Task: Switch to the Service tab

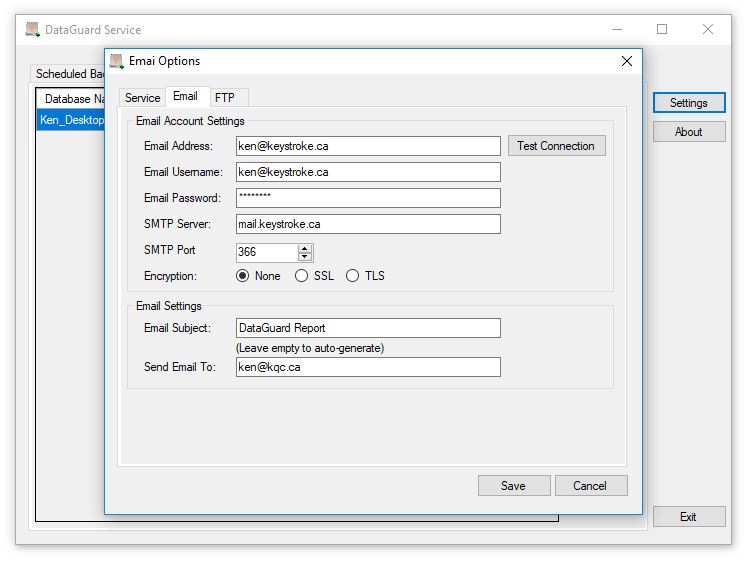Action: click(142, 98)
